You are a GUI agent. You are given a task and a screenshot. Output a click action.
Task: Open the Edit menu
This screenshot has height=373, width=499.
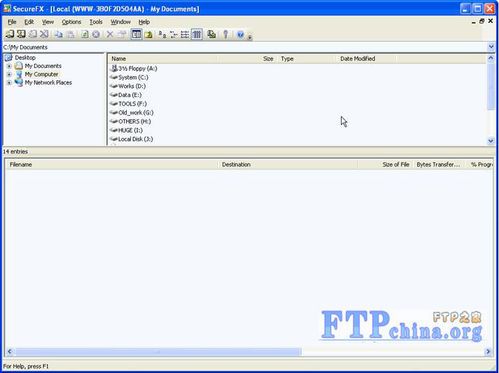29,22
